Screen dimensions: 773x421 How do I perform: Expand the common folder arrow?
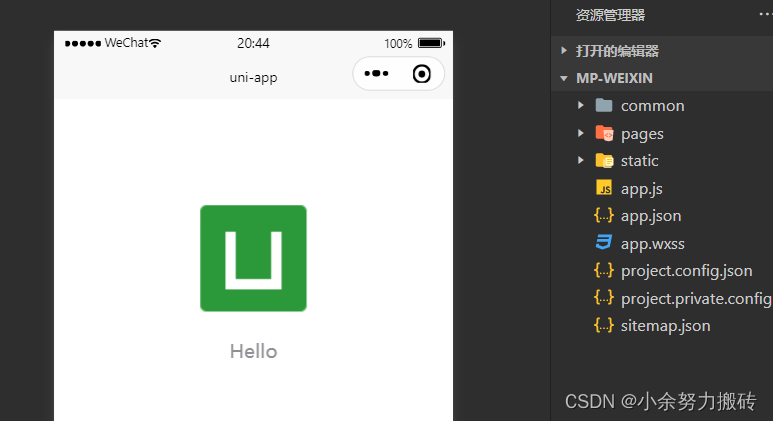coord(581,105)
